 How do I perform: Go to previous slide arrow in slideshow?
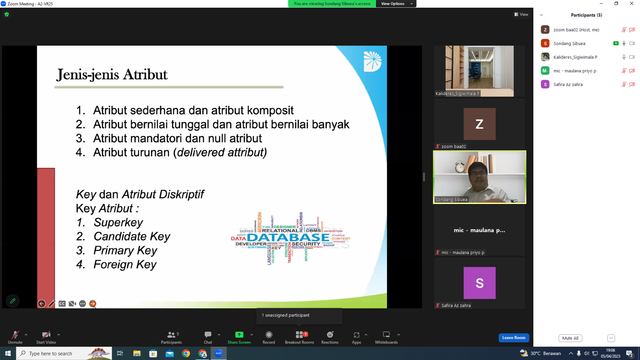point(41,303)
